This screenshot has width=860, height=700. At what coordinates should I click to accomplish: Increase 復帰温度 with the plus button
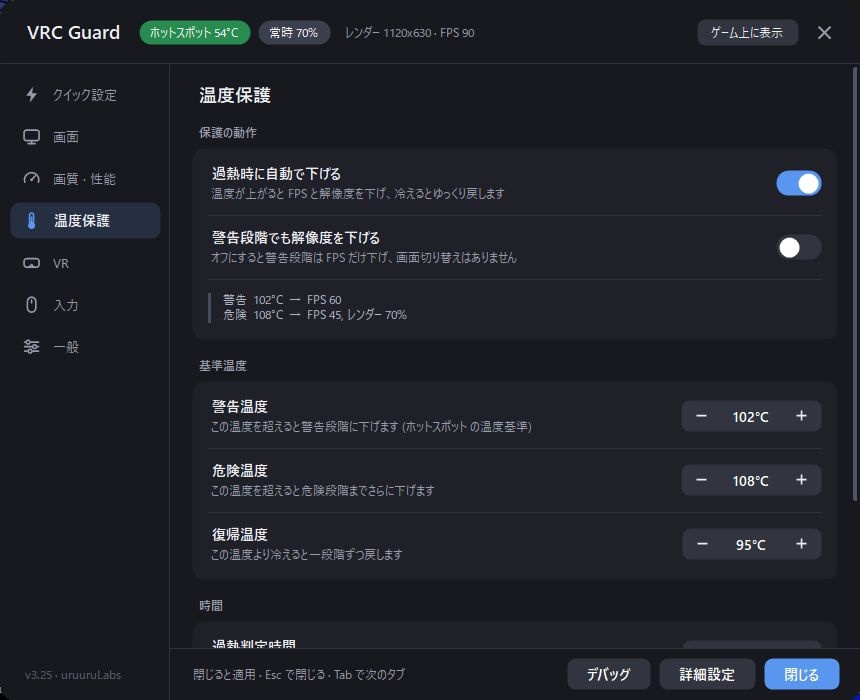click(x=801, y=544)
